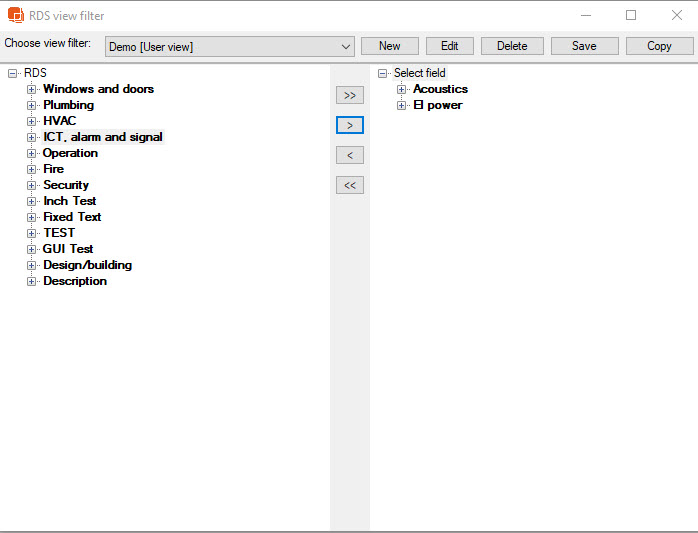698x533 pixels.
Task: Click the move selected right > button
Action: pyautogui.click(x=350, y=125)
